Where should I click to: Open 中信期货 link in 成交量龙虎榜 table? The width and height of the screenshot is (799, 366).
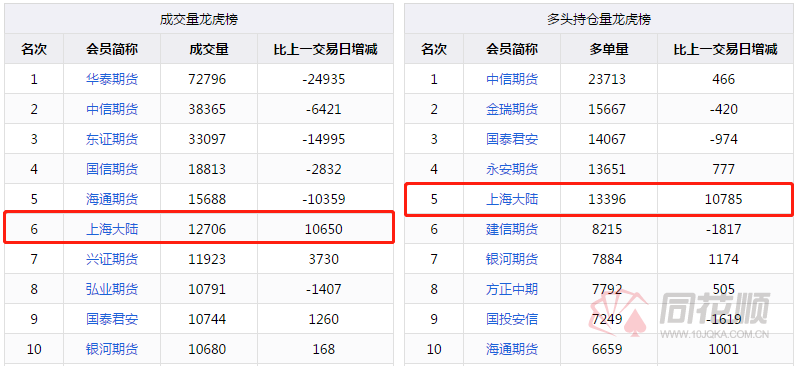(112, 109)
